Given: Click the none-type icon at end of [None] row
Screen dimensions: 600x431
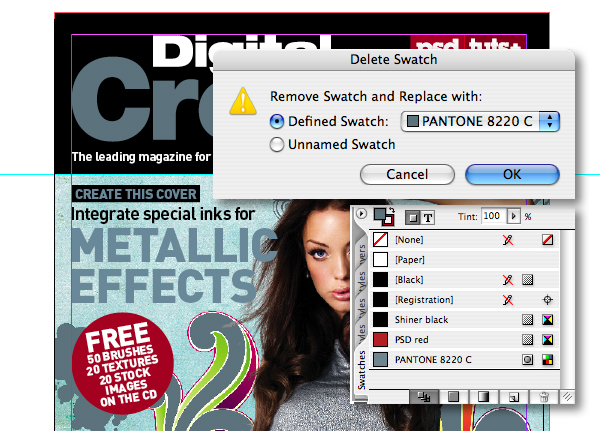Looking at the screenshot, I should (548, 240).
